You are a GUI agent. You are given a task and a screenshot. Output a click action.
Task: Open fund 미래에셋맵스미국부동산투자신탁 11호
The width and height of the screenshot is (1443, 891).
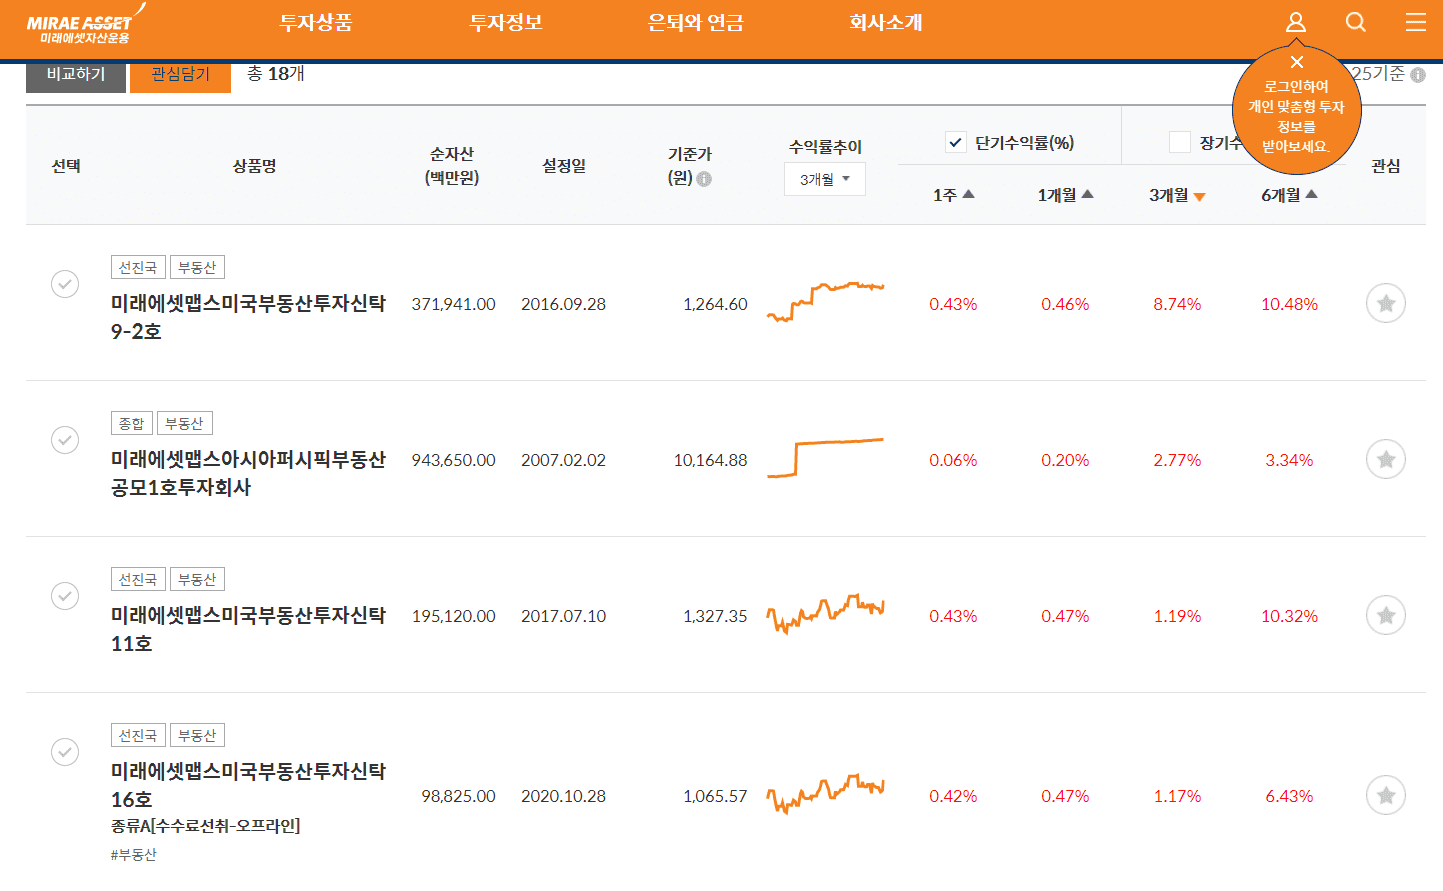[x=248, y=629]
